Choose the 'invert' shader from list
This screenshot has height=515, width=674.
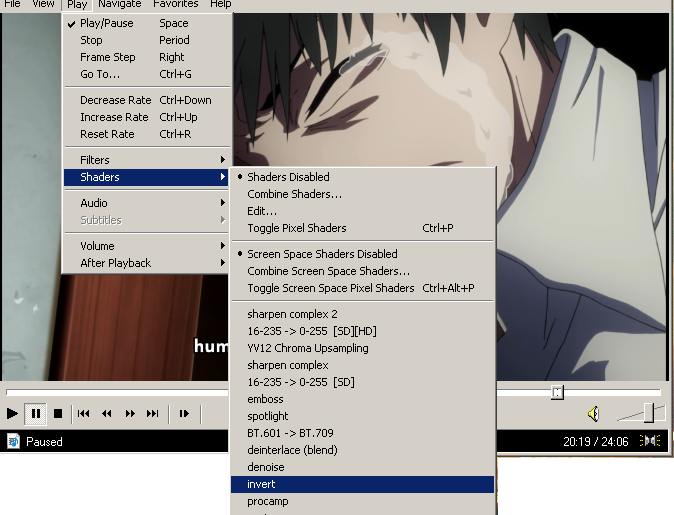(x=262, y=484)
